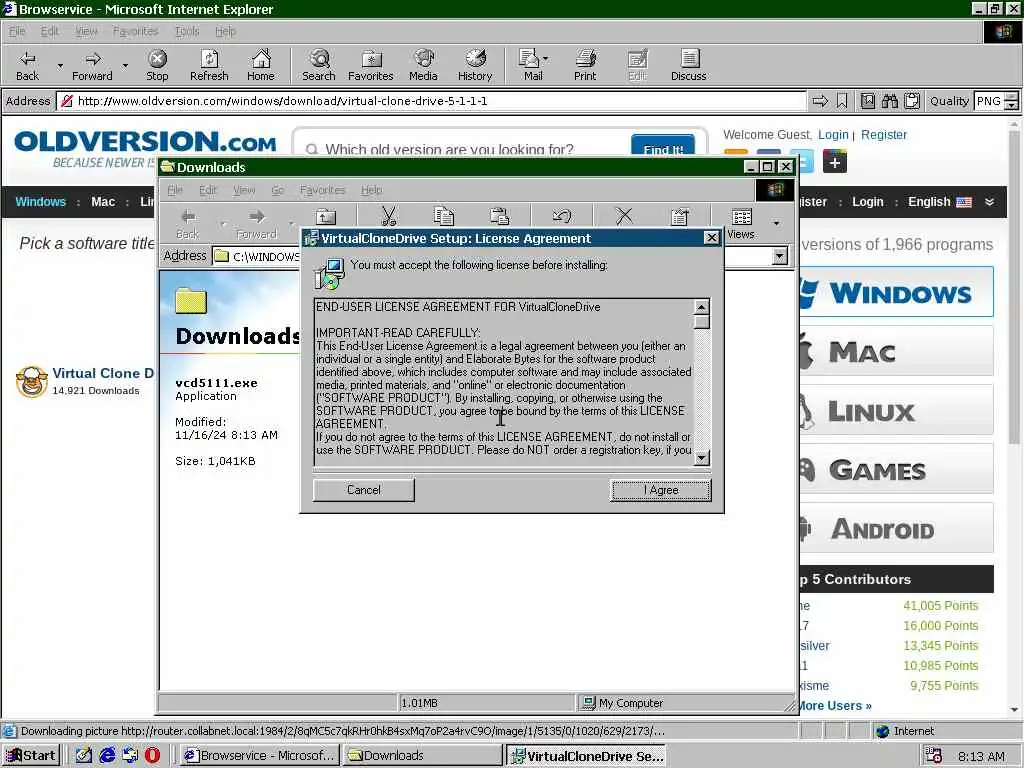
Task: Open the arrow beside Views in Downloads
Action: click(776, 223)
